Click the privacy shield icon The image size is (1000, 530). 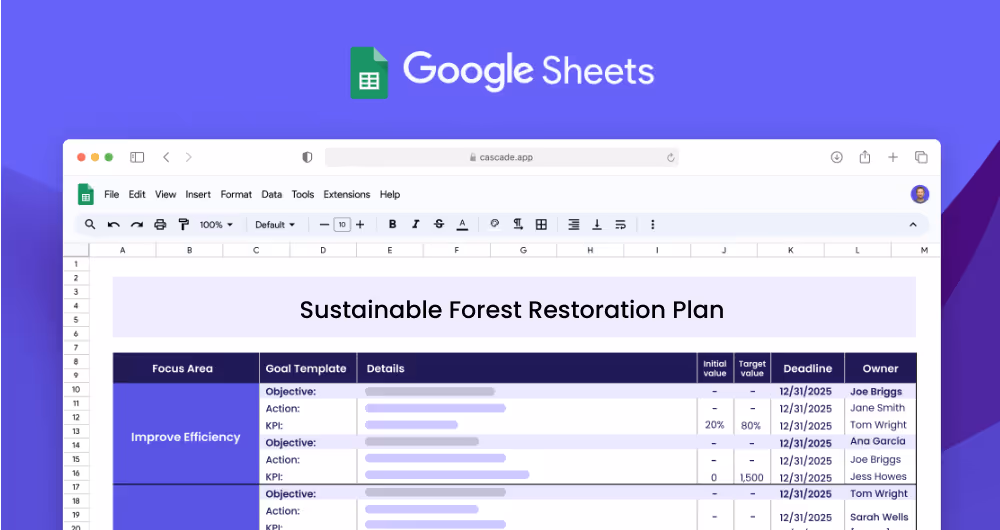[307, 158]
